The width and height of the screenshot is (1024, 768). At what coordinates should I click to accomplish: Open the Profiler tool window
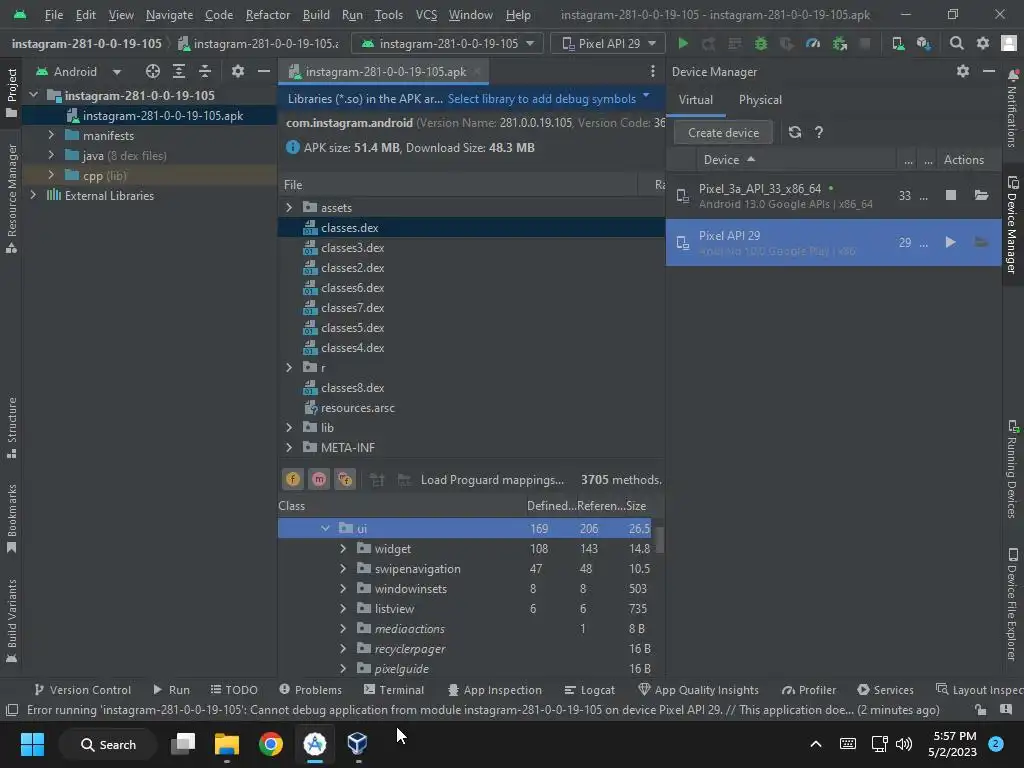(808, 690)
